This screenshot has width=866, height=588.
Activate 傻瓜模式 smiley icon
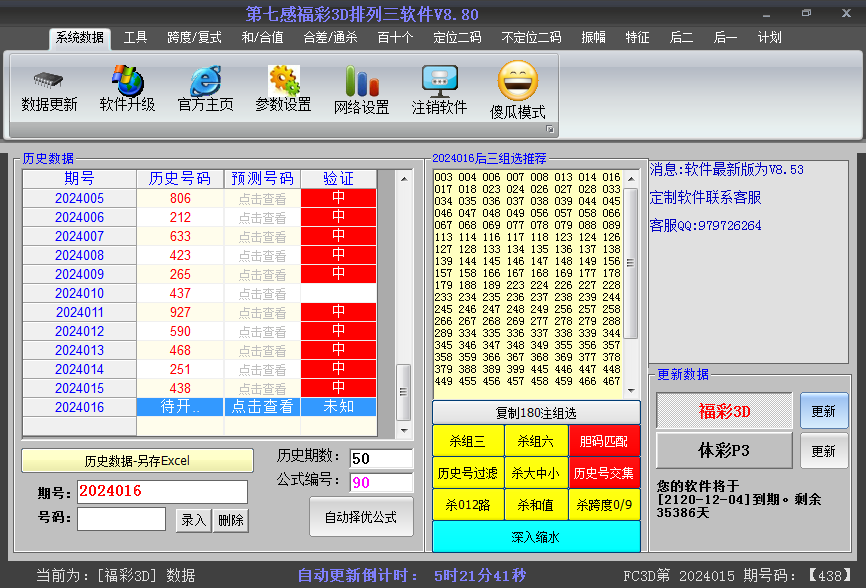pyautogui.click(x=518, y=81)
